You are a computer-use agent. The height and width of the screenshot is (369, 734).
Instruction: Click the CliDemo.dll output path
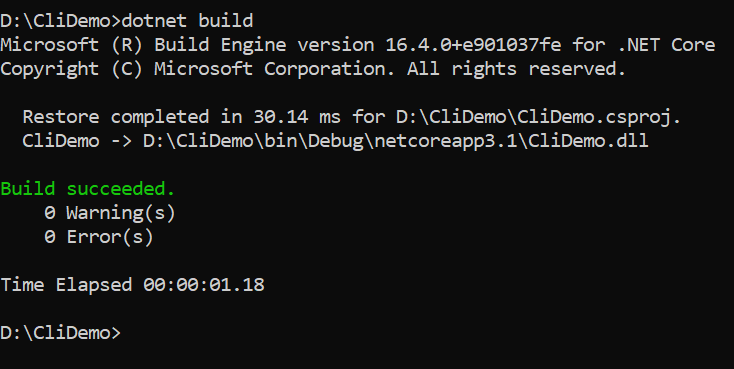(396, 141)
